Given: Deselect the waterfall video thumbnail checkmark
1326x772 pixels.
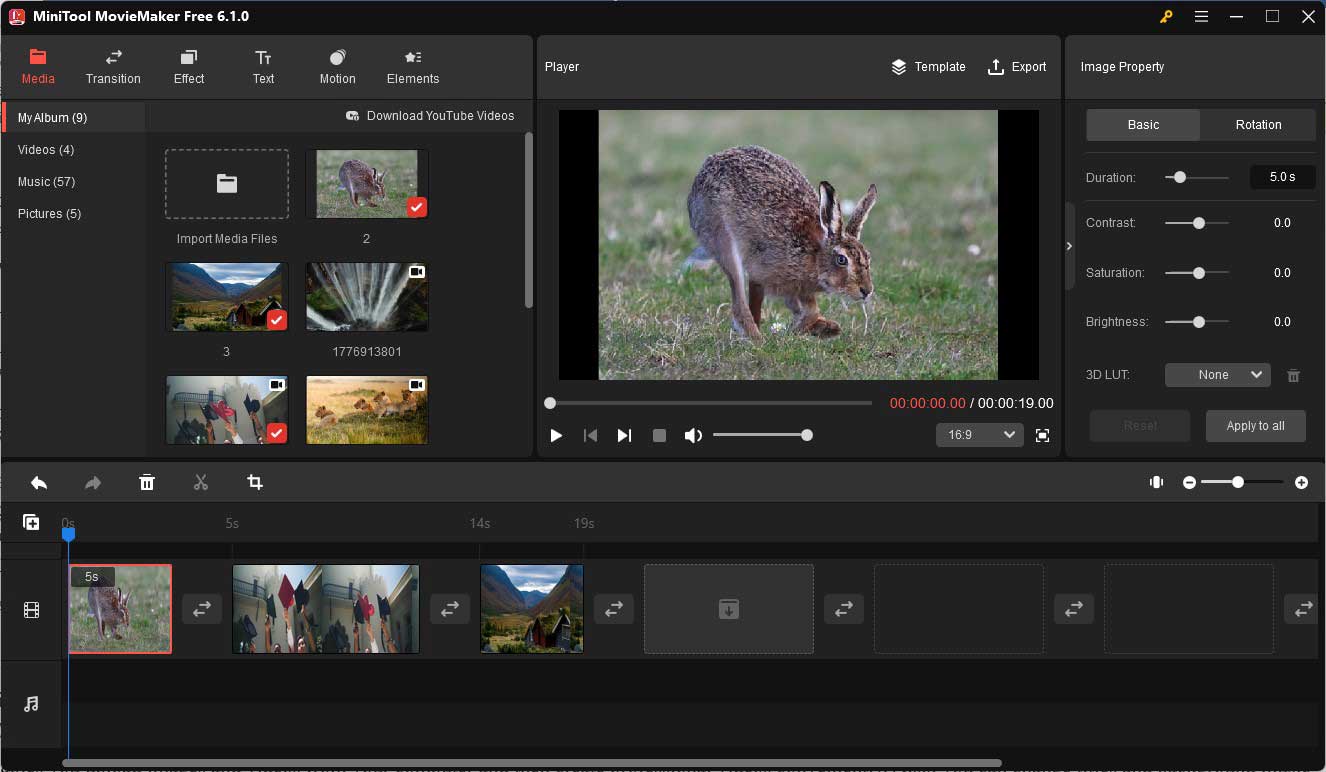Looking at the screenshot, I should pos(417,320).
